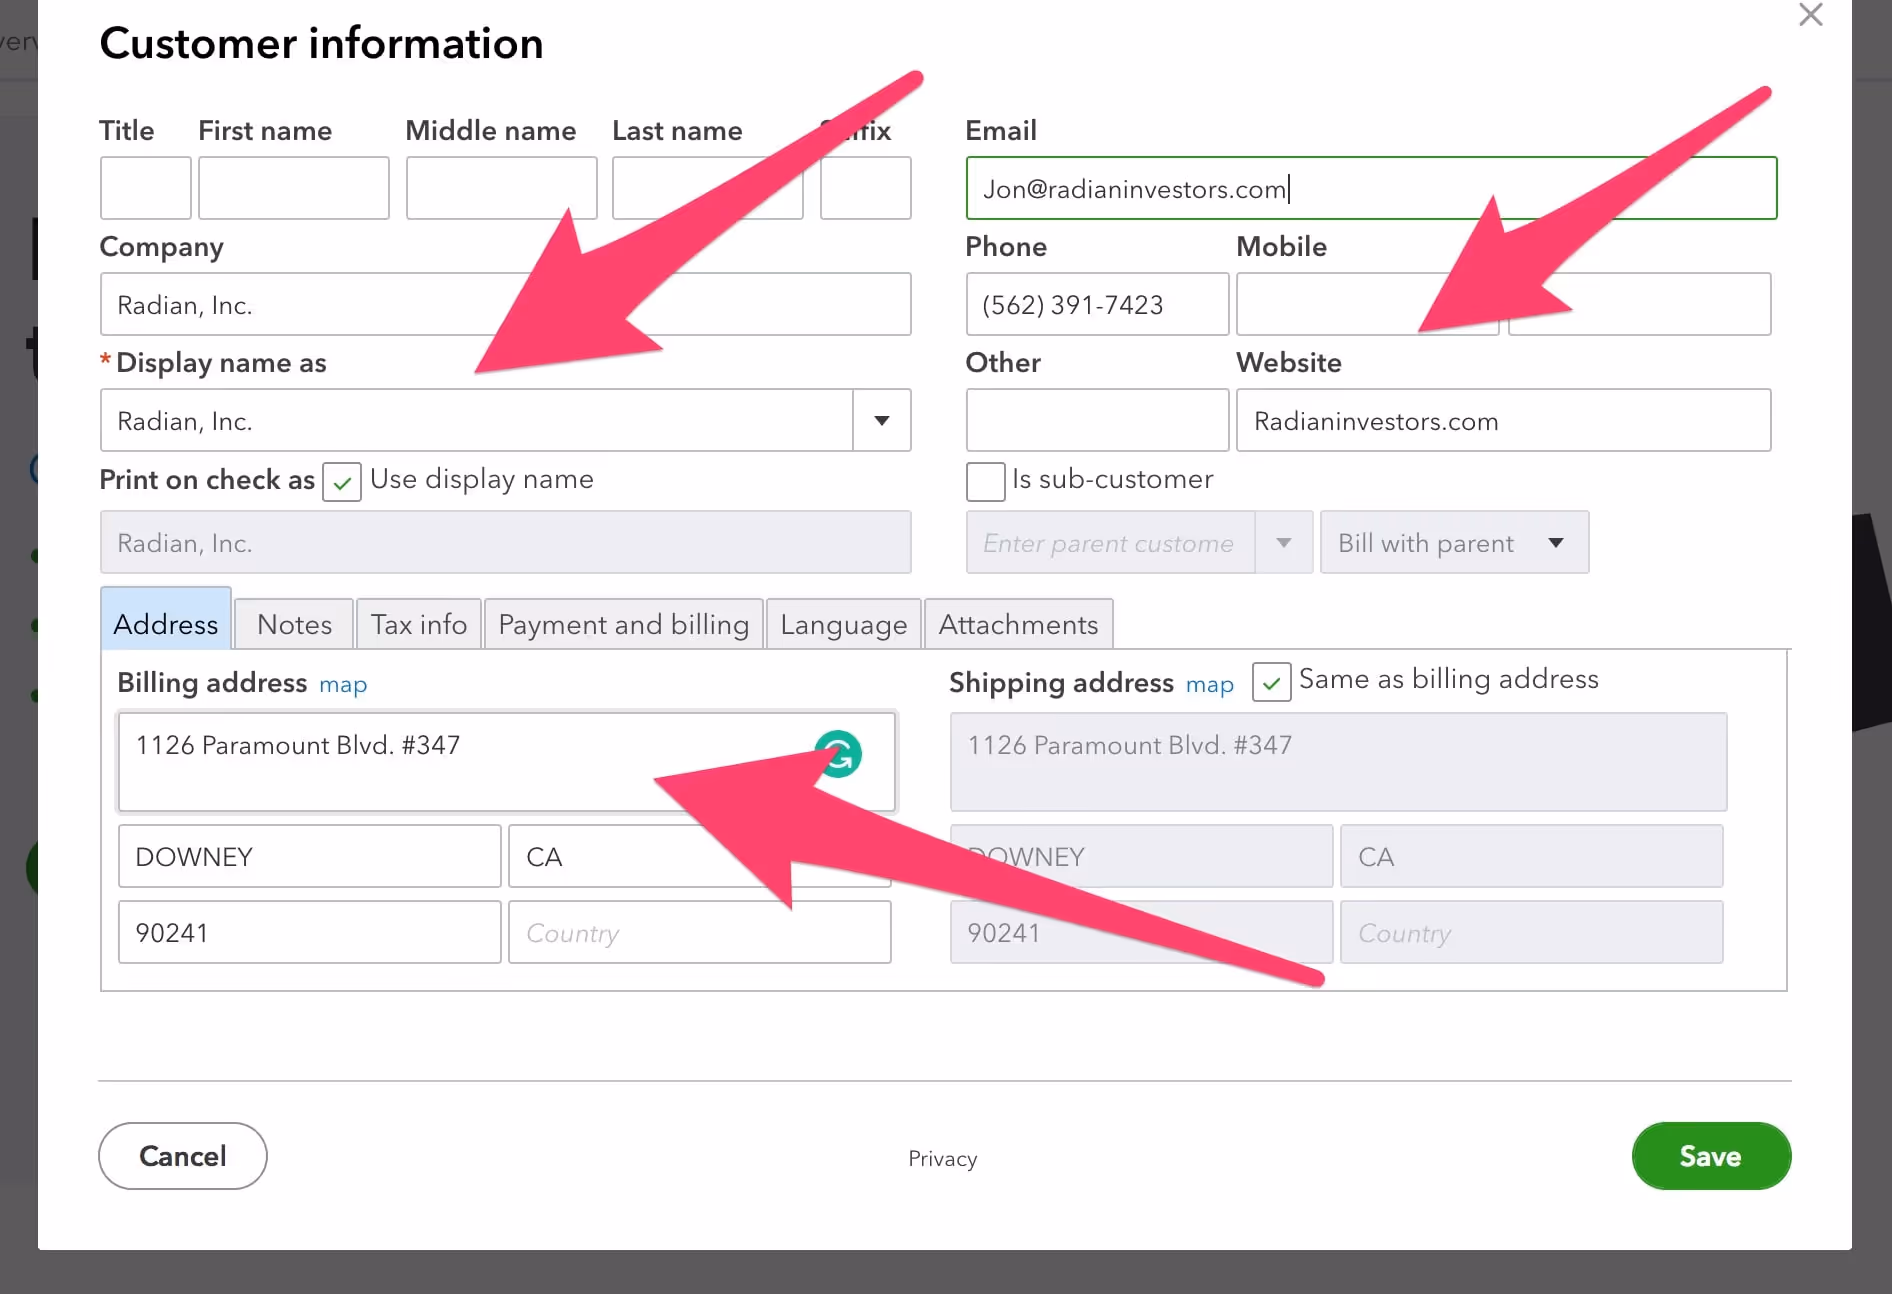Viewport: 1892px width, 1294px height.
Task: Open the Display name as dropdown arrow
Action: click(881, 420)
